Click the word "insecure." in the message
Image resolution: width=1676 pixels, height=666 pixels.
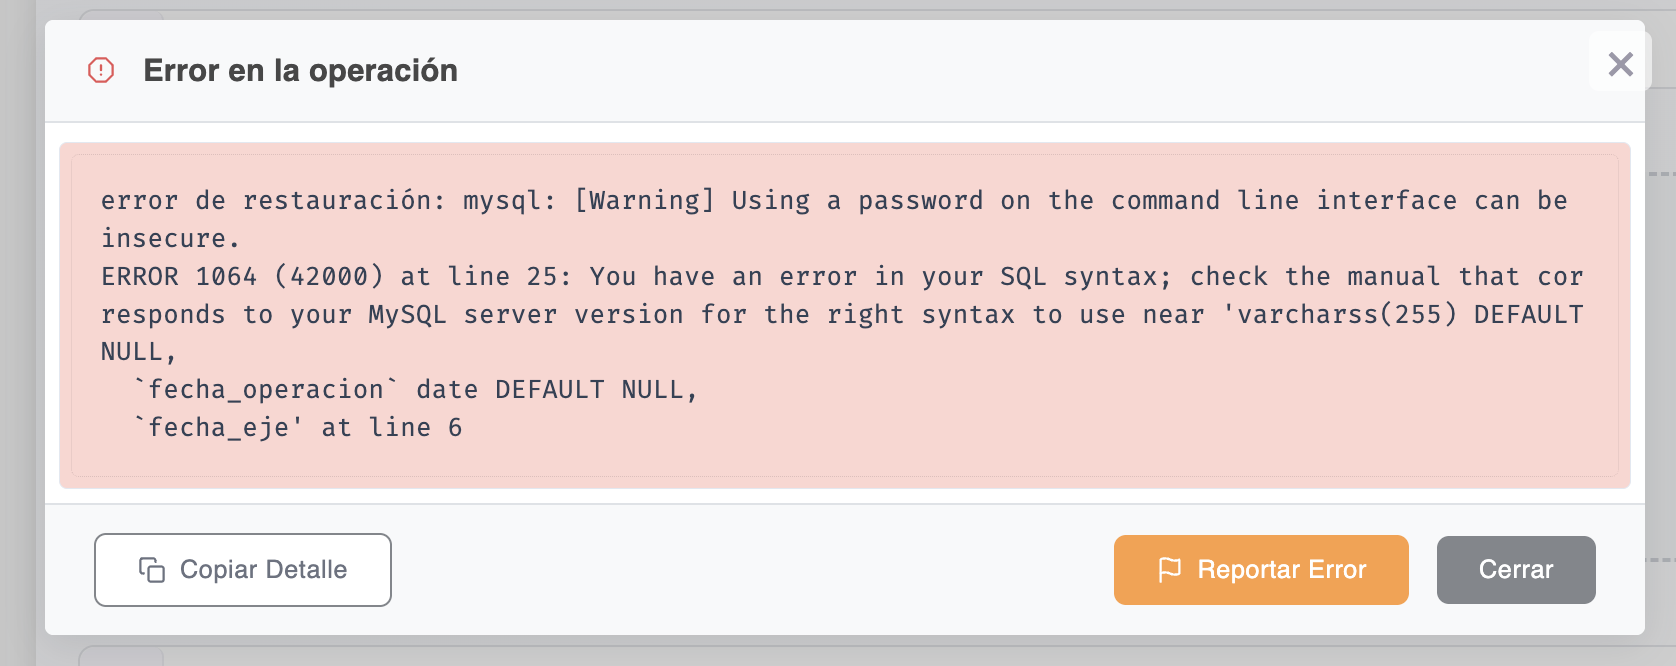(170, 239)
